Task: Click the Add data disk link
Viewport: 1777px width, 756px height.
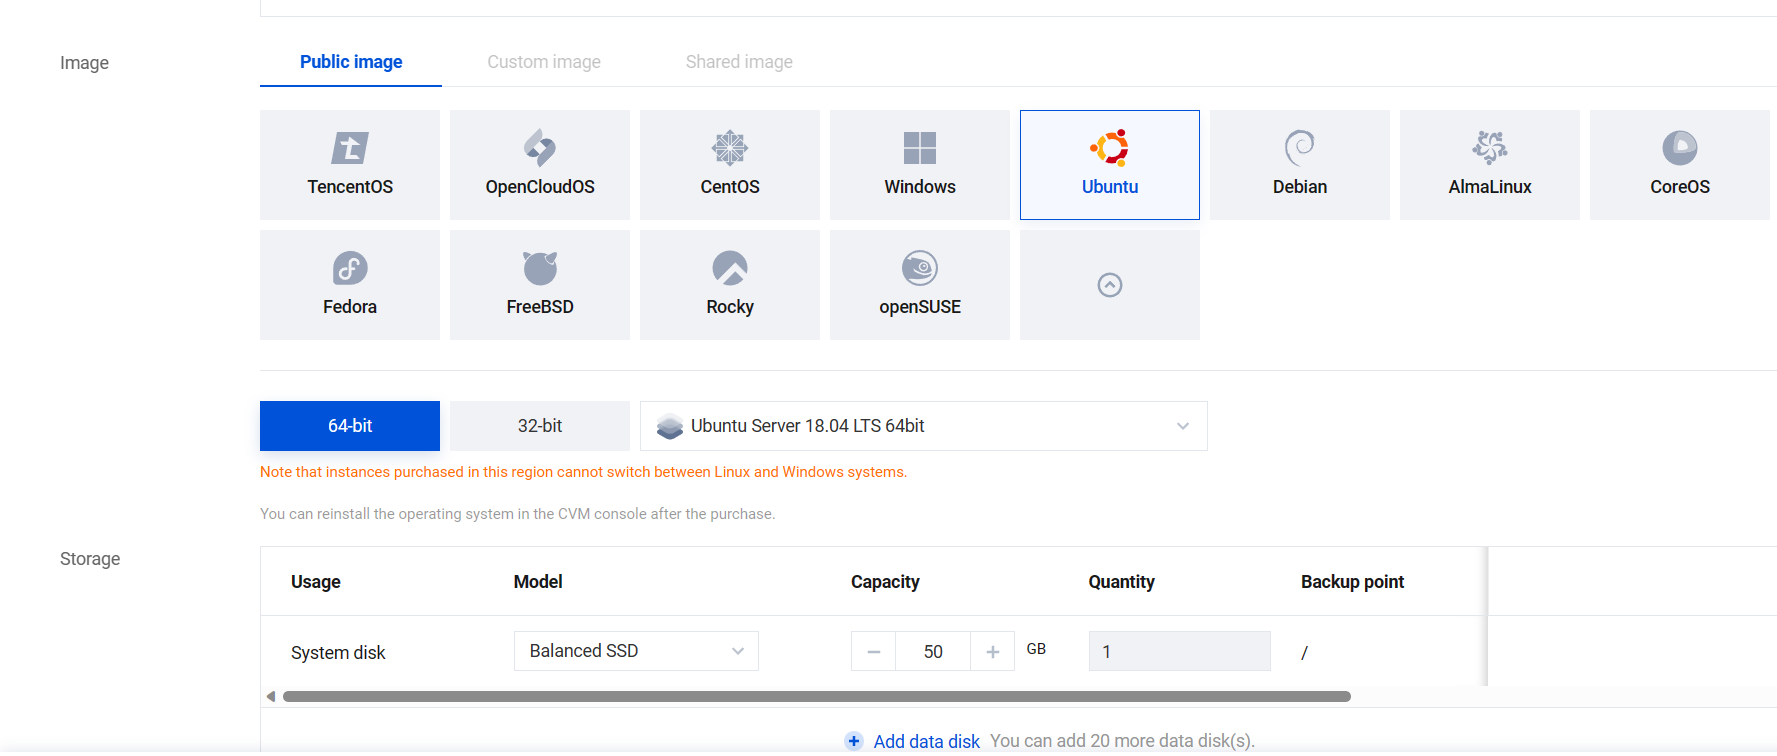Action: (927, 741)
